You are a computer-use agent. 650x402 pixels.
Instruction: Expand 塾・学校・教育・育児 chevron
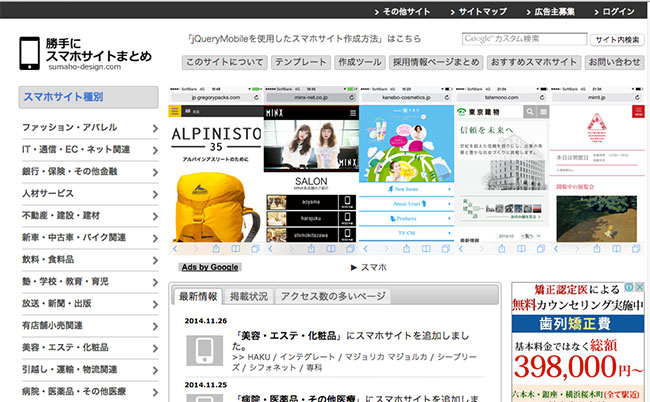click(155, 282)
